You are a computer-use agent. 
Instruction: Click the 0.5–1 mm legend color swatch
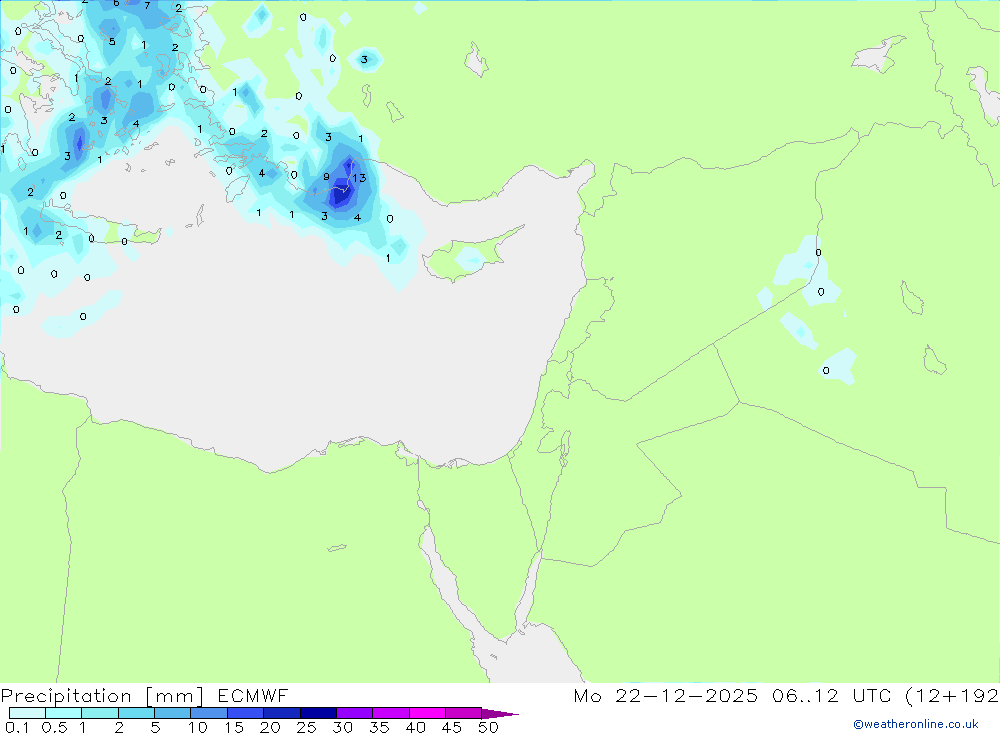(x=63, y=713)
